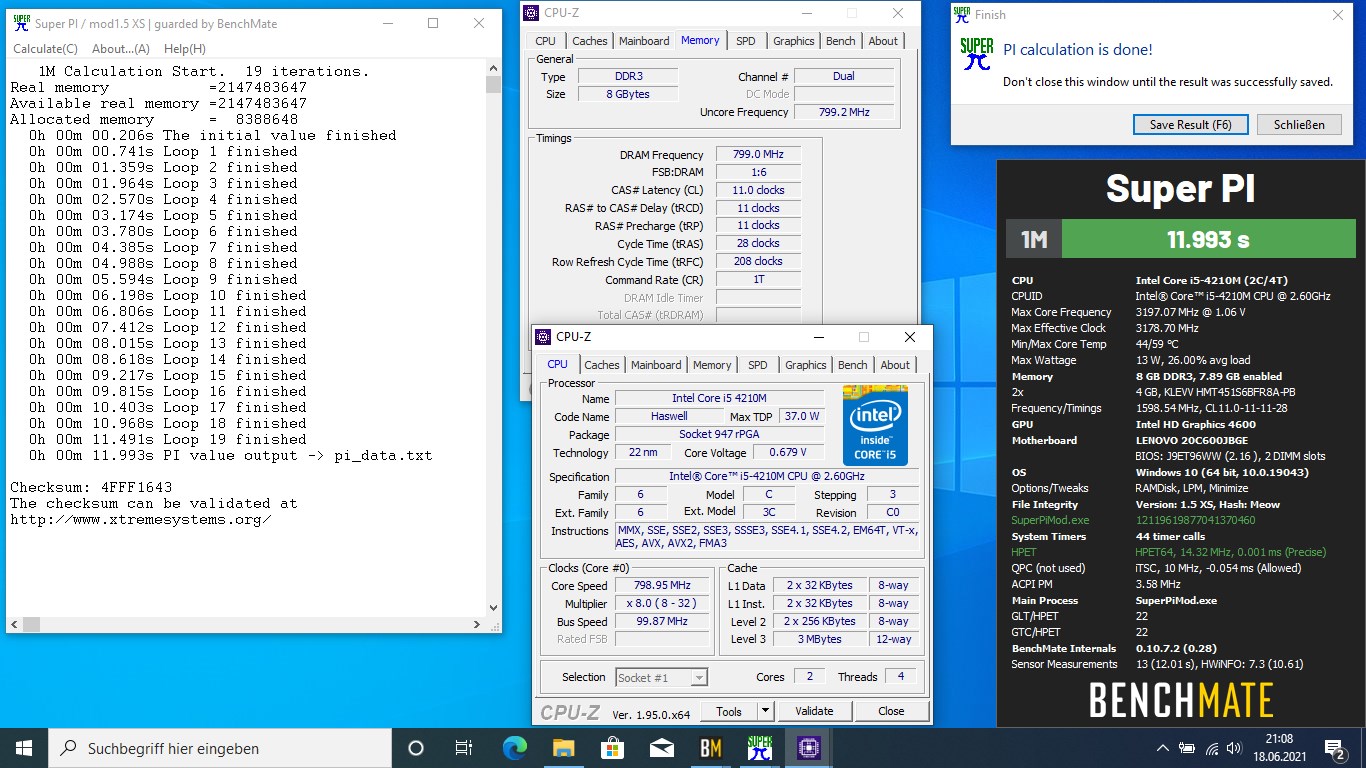Click the 11.993 s result bar in BenchMate

pos(1208,240)
